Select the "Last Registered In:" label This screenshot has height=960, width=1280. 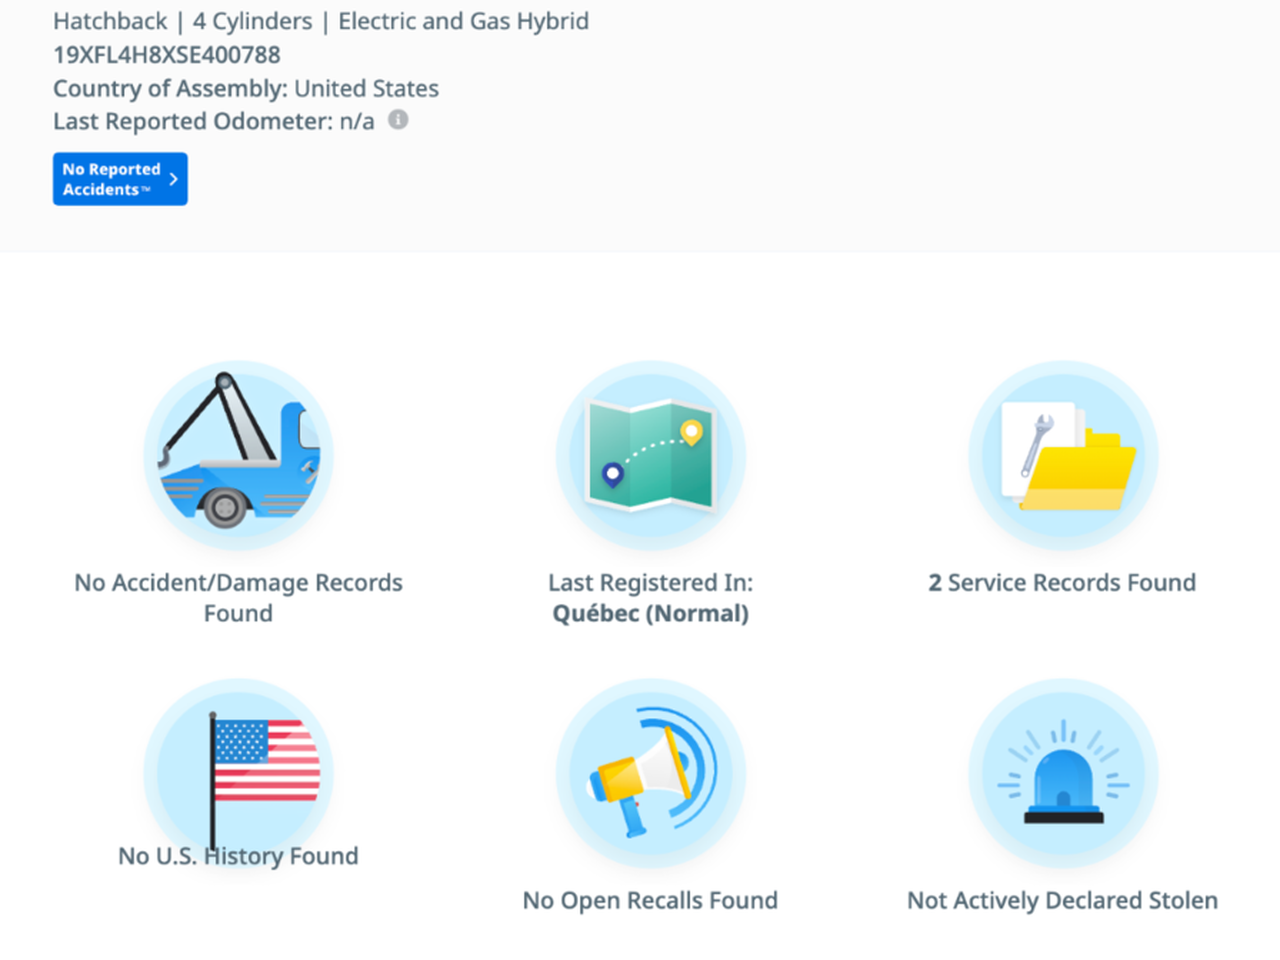click(650, 582)
